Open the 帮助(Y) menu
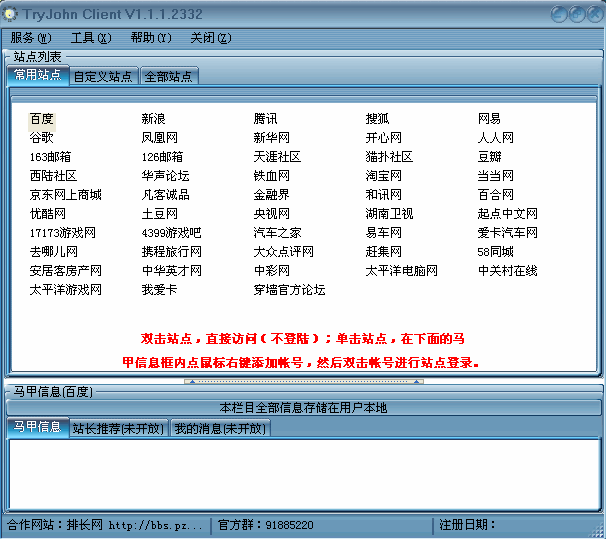Screen dimensions: 606x539 click(151, 38)
